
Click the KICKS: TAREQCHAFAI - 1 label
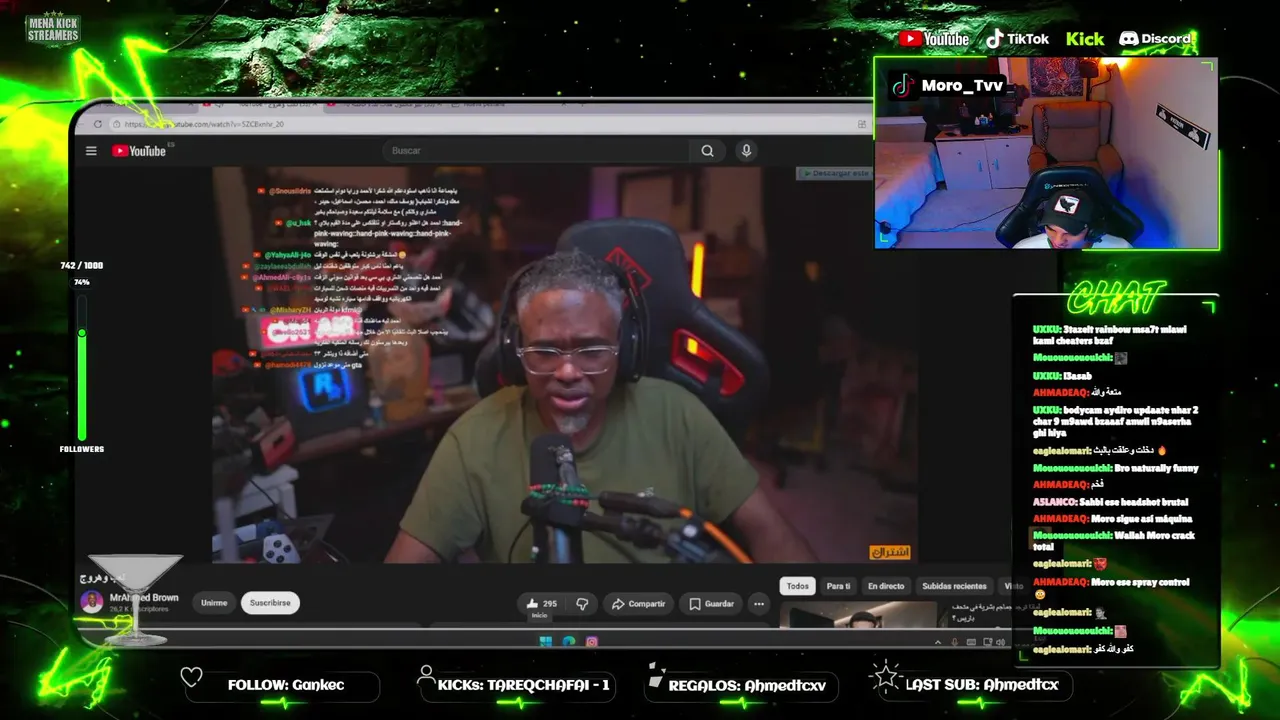pos(523,685)
